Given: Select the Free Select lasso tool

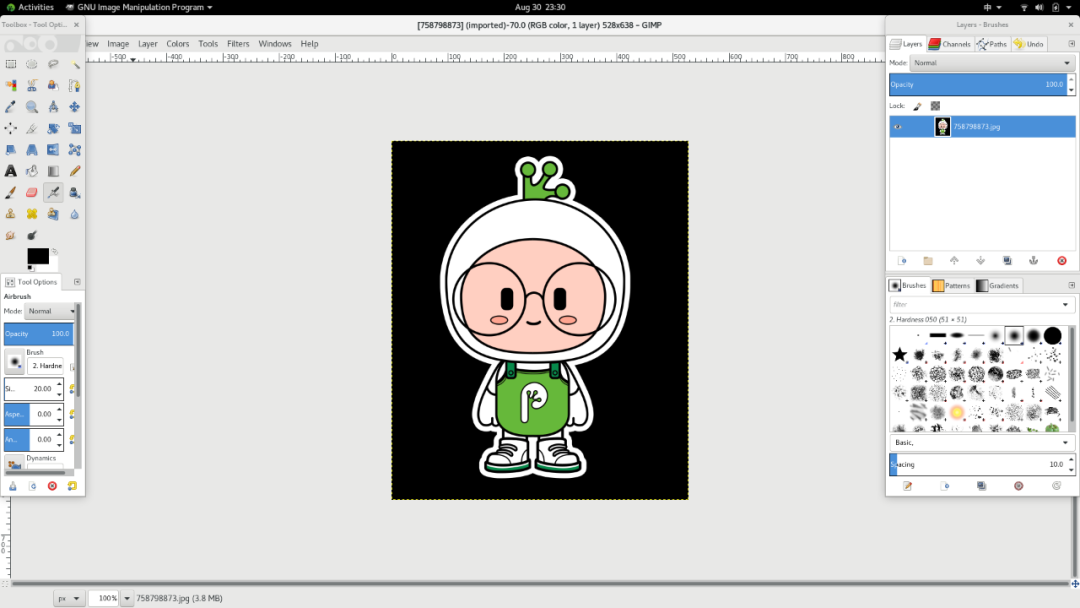Looking at the screenshot, I should pyautogui.click(x=53, y=64).
